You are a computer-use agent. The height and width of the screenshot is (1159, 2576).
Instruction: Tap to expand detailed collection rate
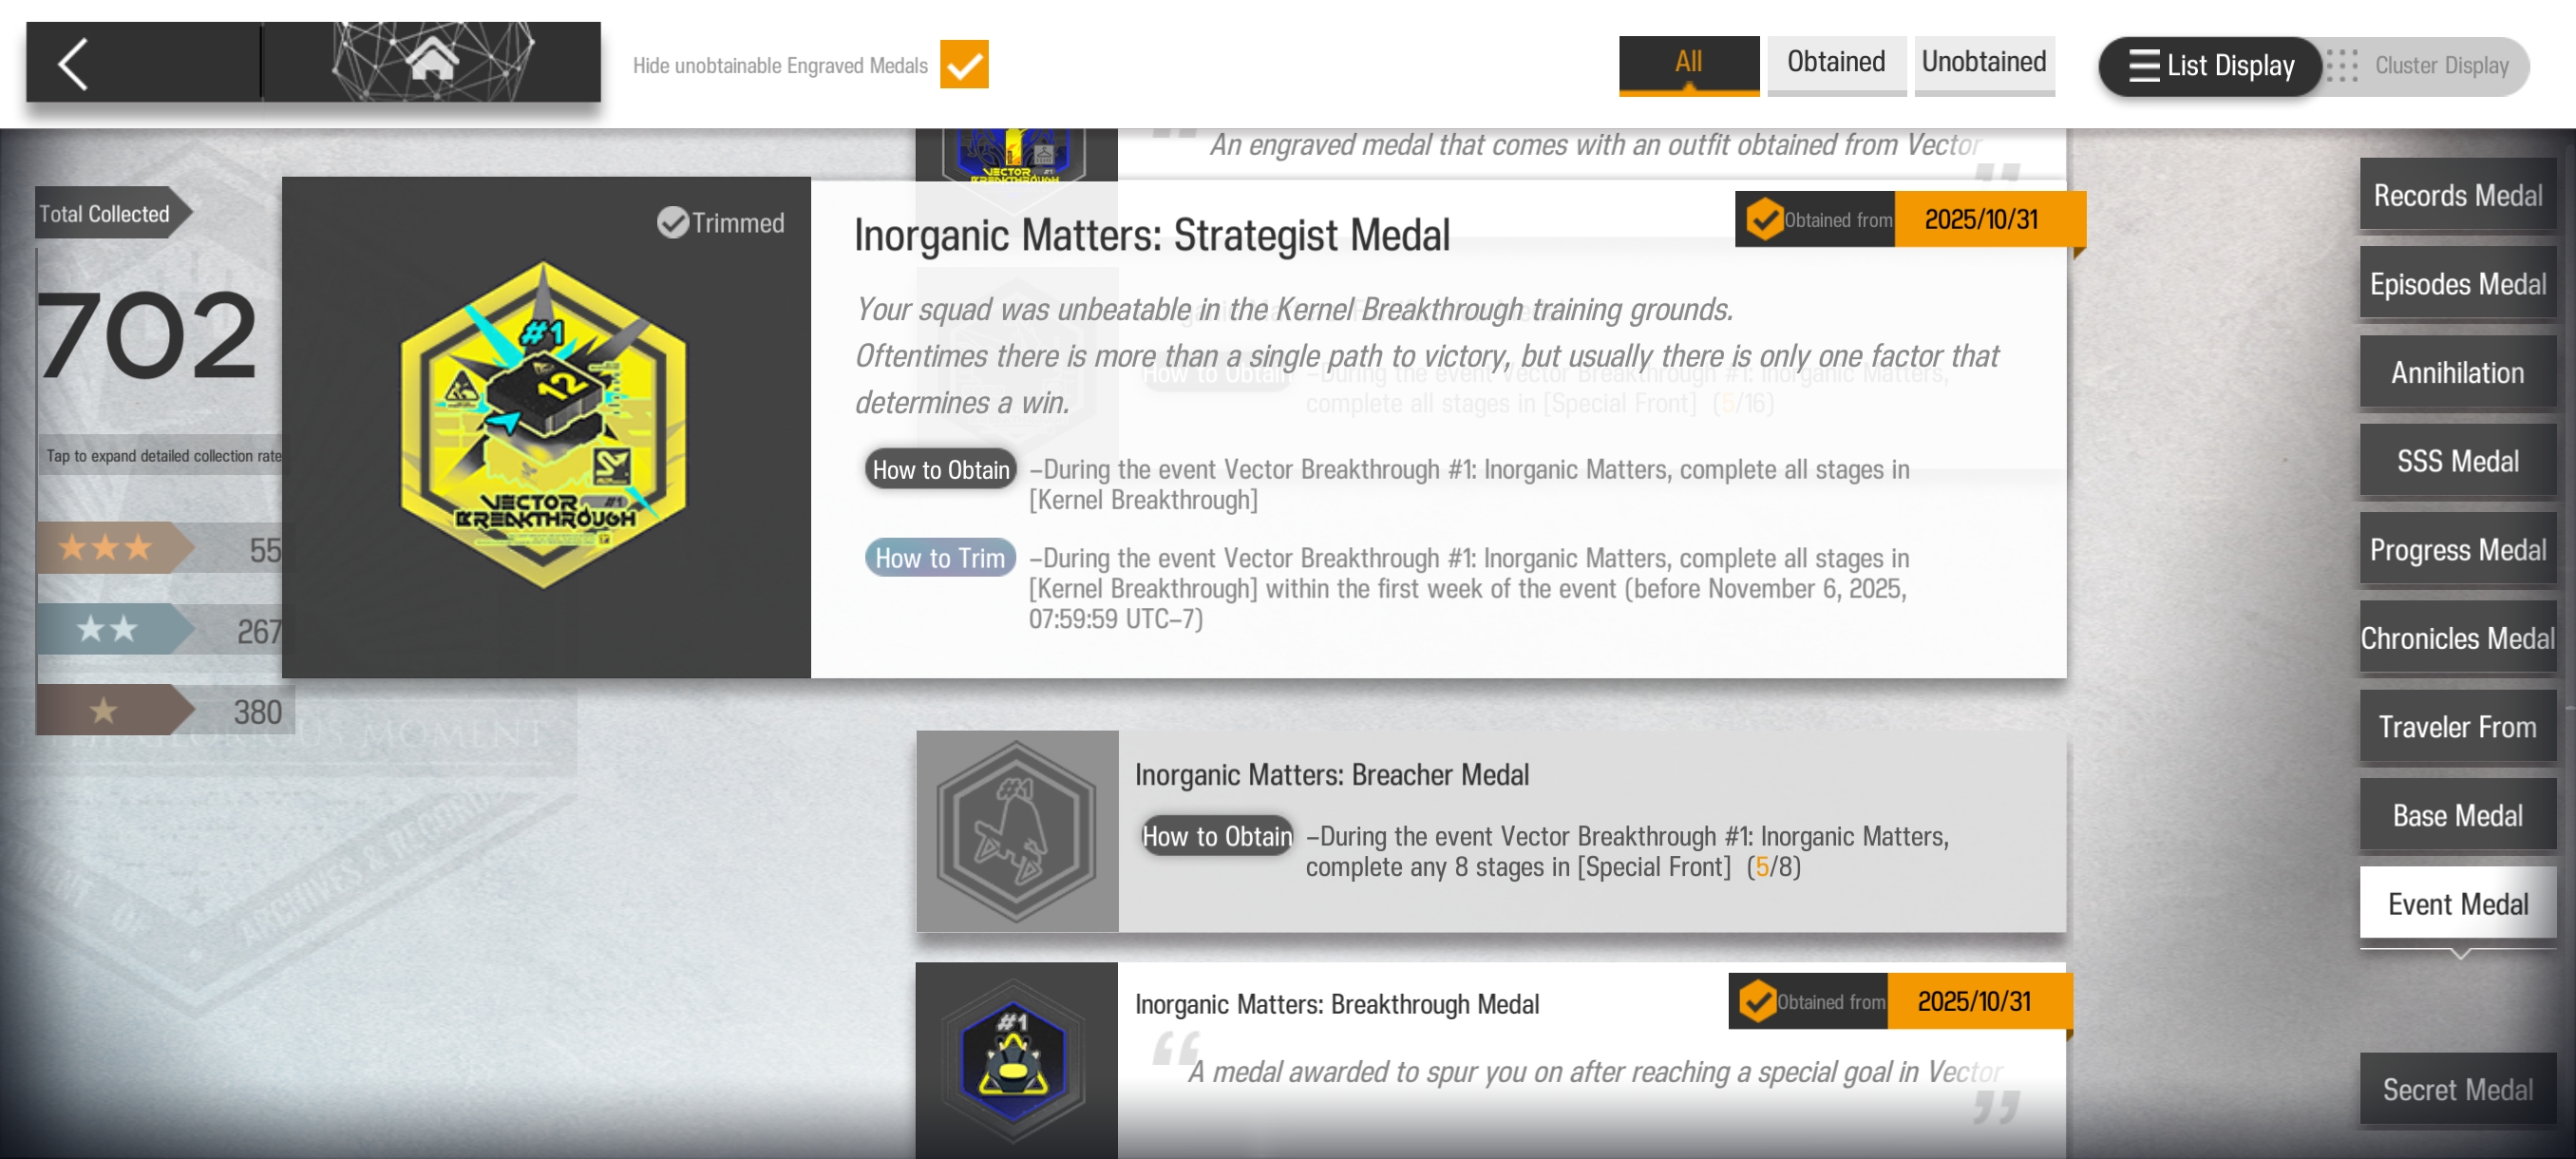pos(163,456)
